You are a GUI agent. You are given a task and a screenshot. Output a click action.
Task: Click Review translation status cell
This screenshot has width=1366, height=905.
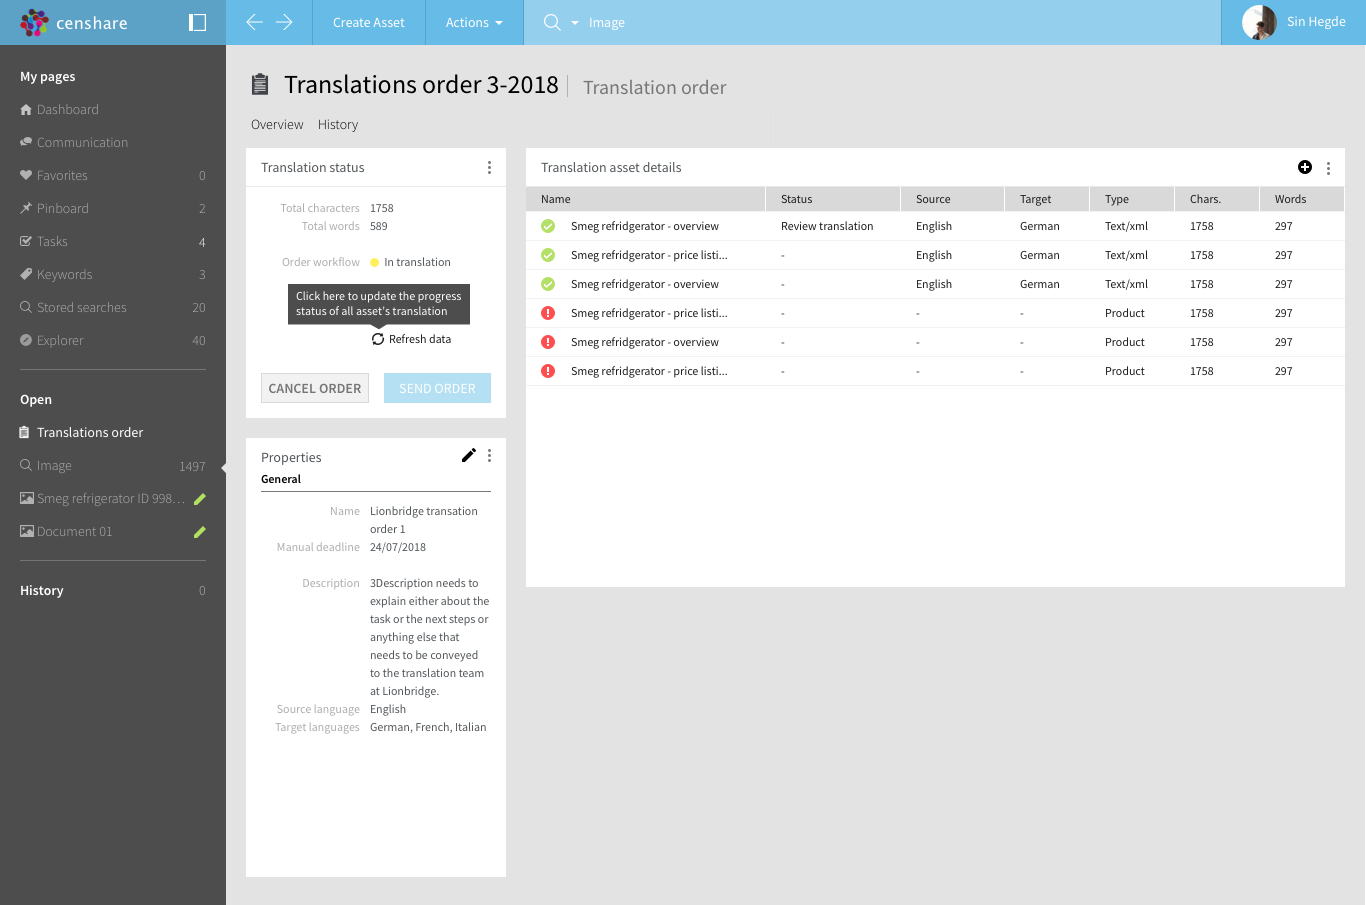coord(827,227)
